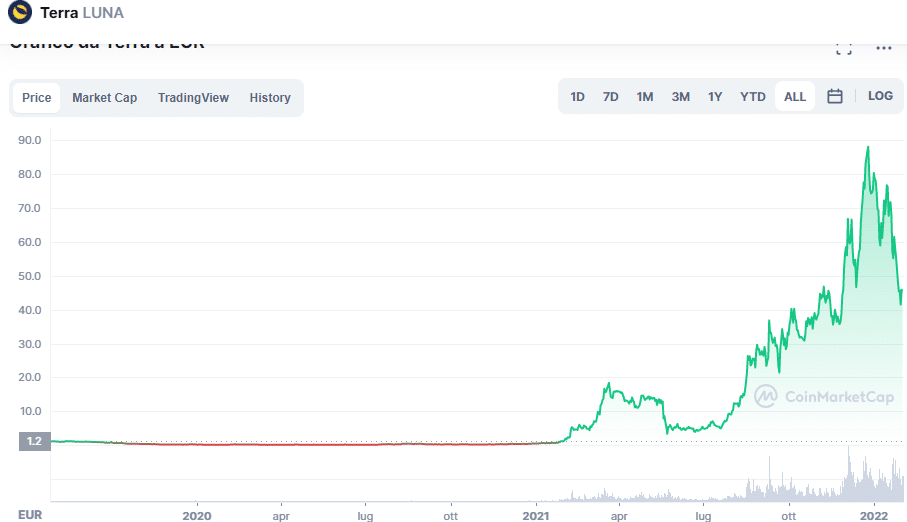Click the 2020 x-axis label
This screenshot has height=522, width=907.
click(x=197, y=515)
